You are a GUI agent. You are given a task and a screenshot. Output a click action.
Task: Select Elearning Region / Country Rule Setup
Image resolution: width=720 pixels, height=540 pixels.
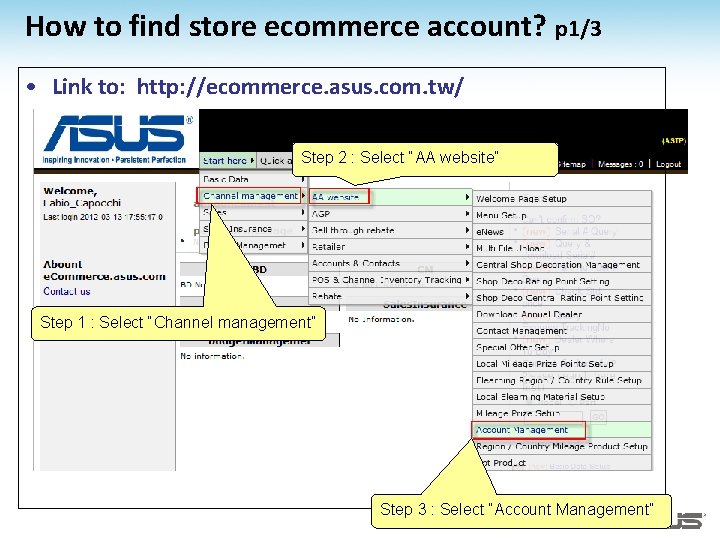point(562,381)
